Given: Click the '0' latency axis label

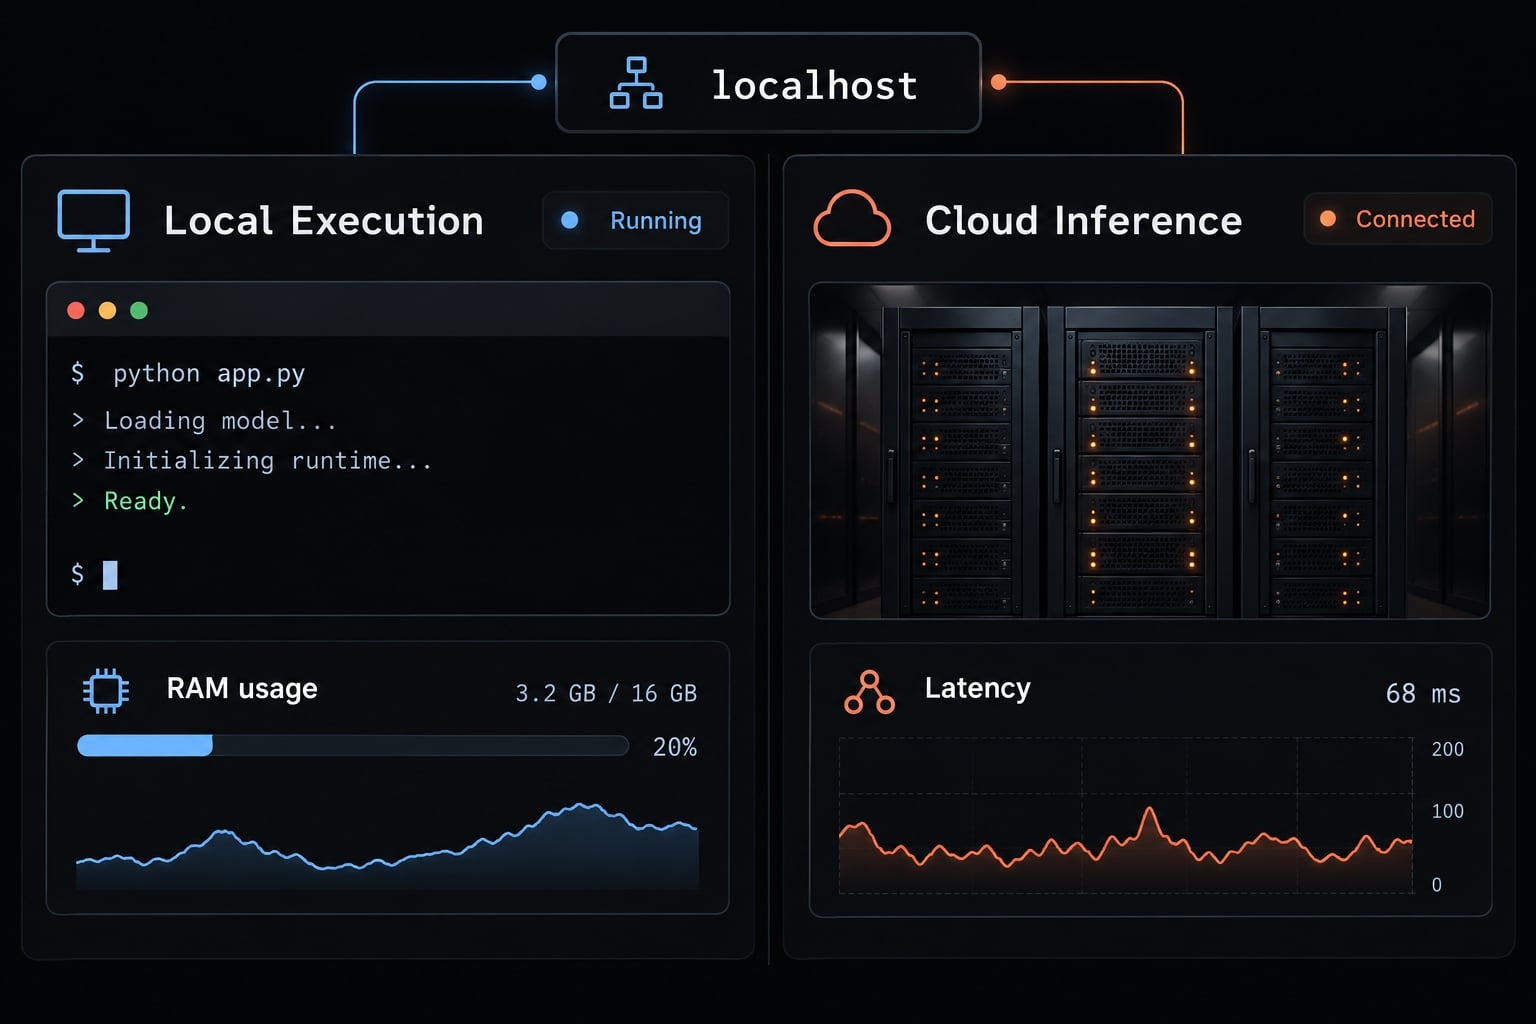Looking at the screenshot, I should [x=1437, y=885].
